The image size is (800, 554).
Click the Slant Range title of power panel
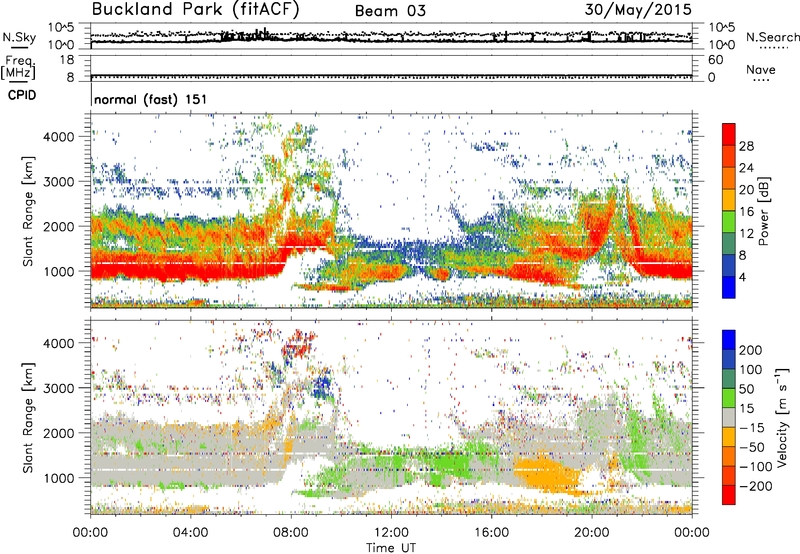pyautogui.click(x=28, y=211)
